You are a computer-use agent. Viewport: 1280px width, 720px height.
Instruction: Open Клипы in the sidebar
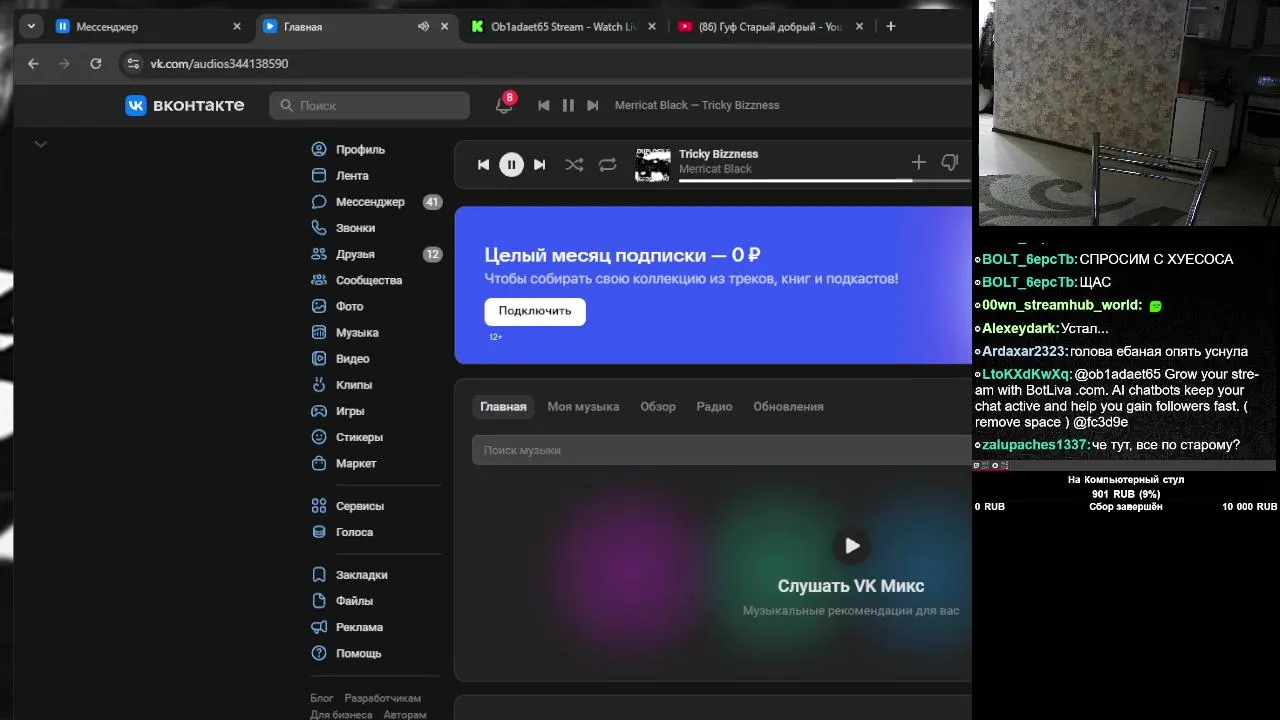[342, 384]
